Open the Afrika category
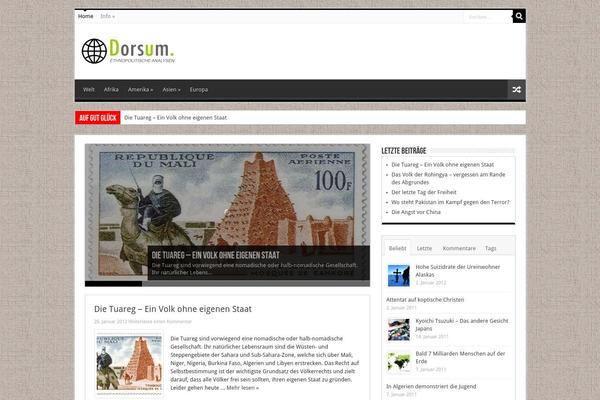This screenshot has width=600, height=400. point(111,90)
